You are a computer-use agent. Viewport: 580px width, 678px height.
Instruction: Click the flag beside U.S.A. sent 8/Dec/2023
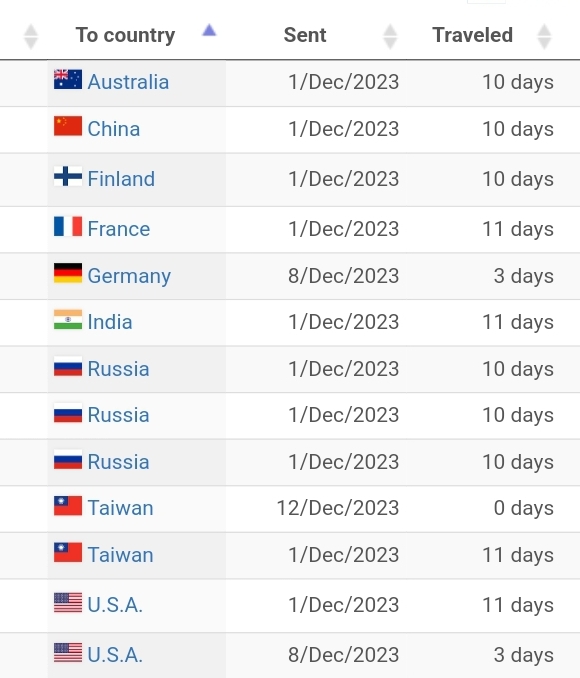click(68, 652)
